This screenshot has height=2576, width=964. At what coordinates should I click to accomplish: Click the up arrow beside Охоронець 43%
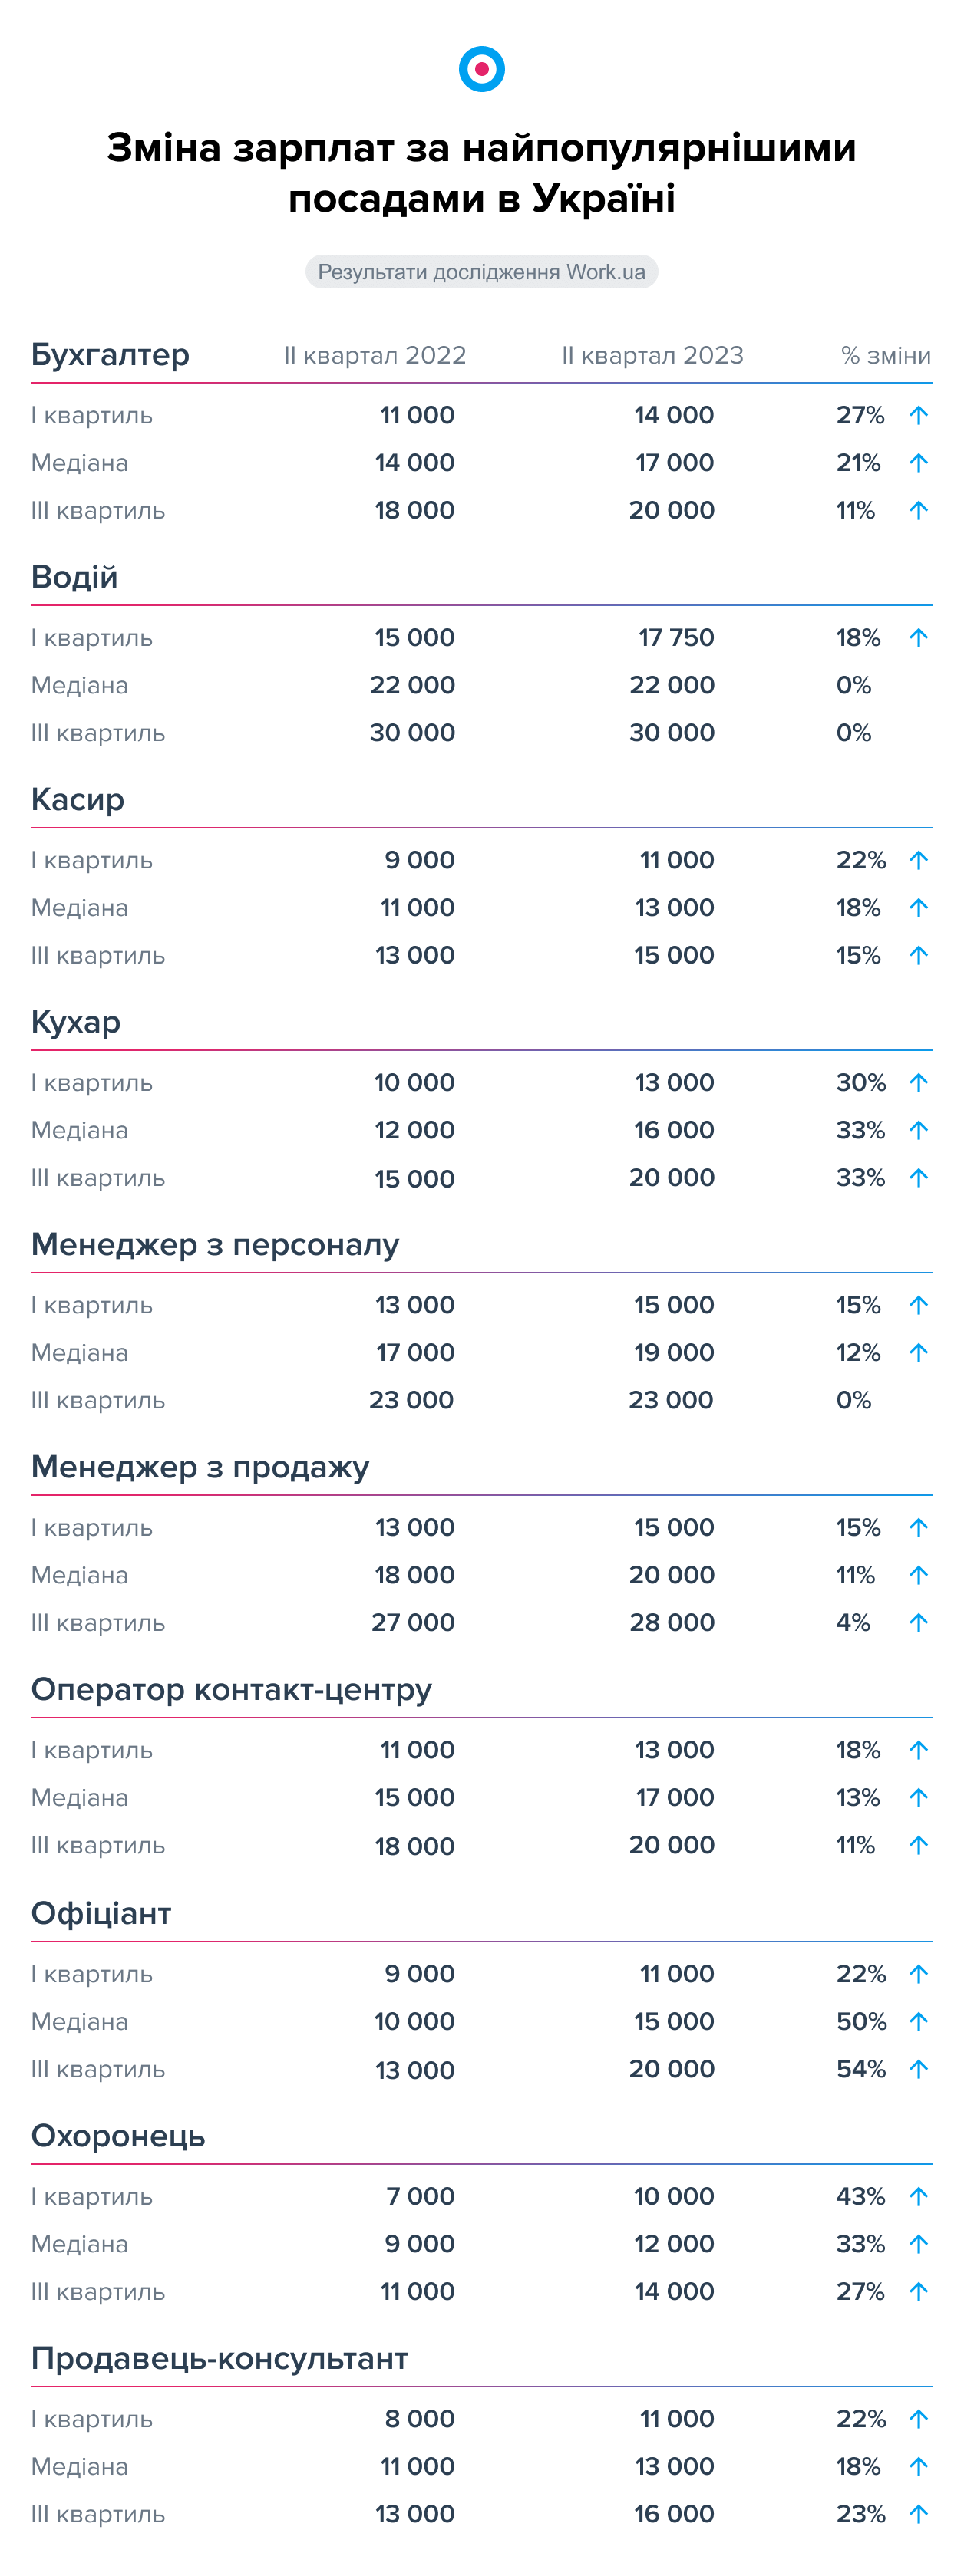(x=918, y=2197)
